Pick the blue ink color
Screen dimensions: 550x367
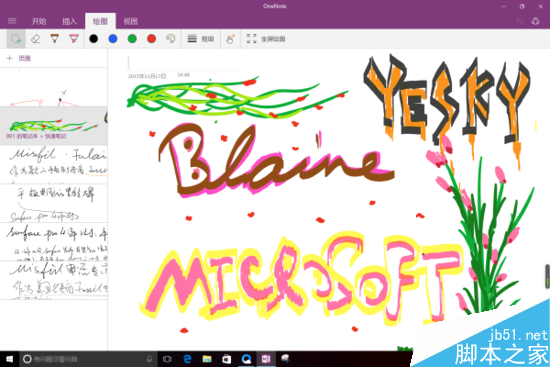[x=113, y=39]
